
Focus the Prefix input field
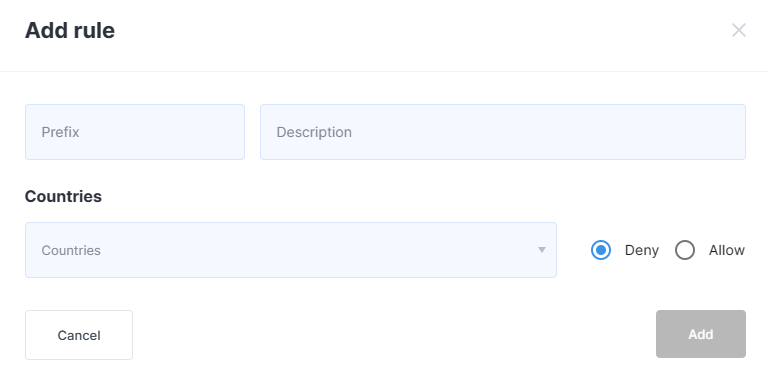[135, 132]
